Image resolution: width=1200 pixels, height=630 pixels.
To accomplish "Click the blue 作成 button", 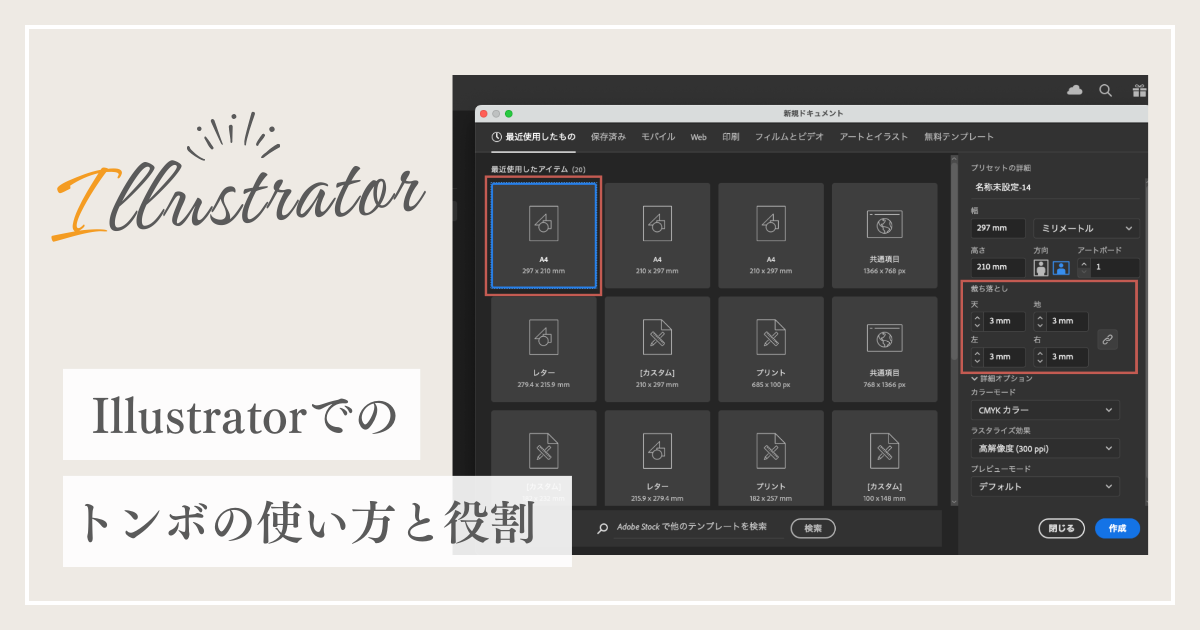I will coord(1117,528).
